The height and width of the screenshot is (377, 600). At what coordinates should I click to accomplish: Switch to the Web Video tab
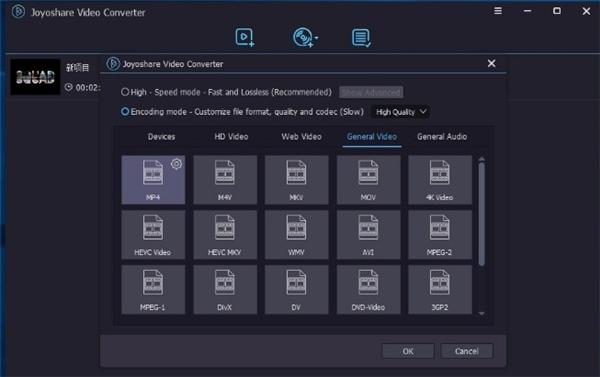click(302, 137)
